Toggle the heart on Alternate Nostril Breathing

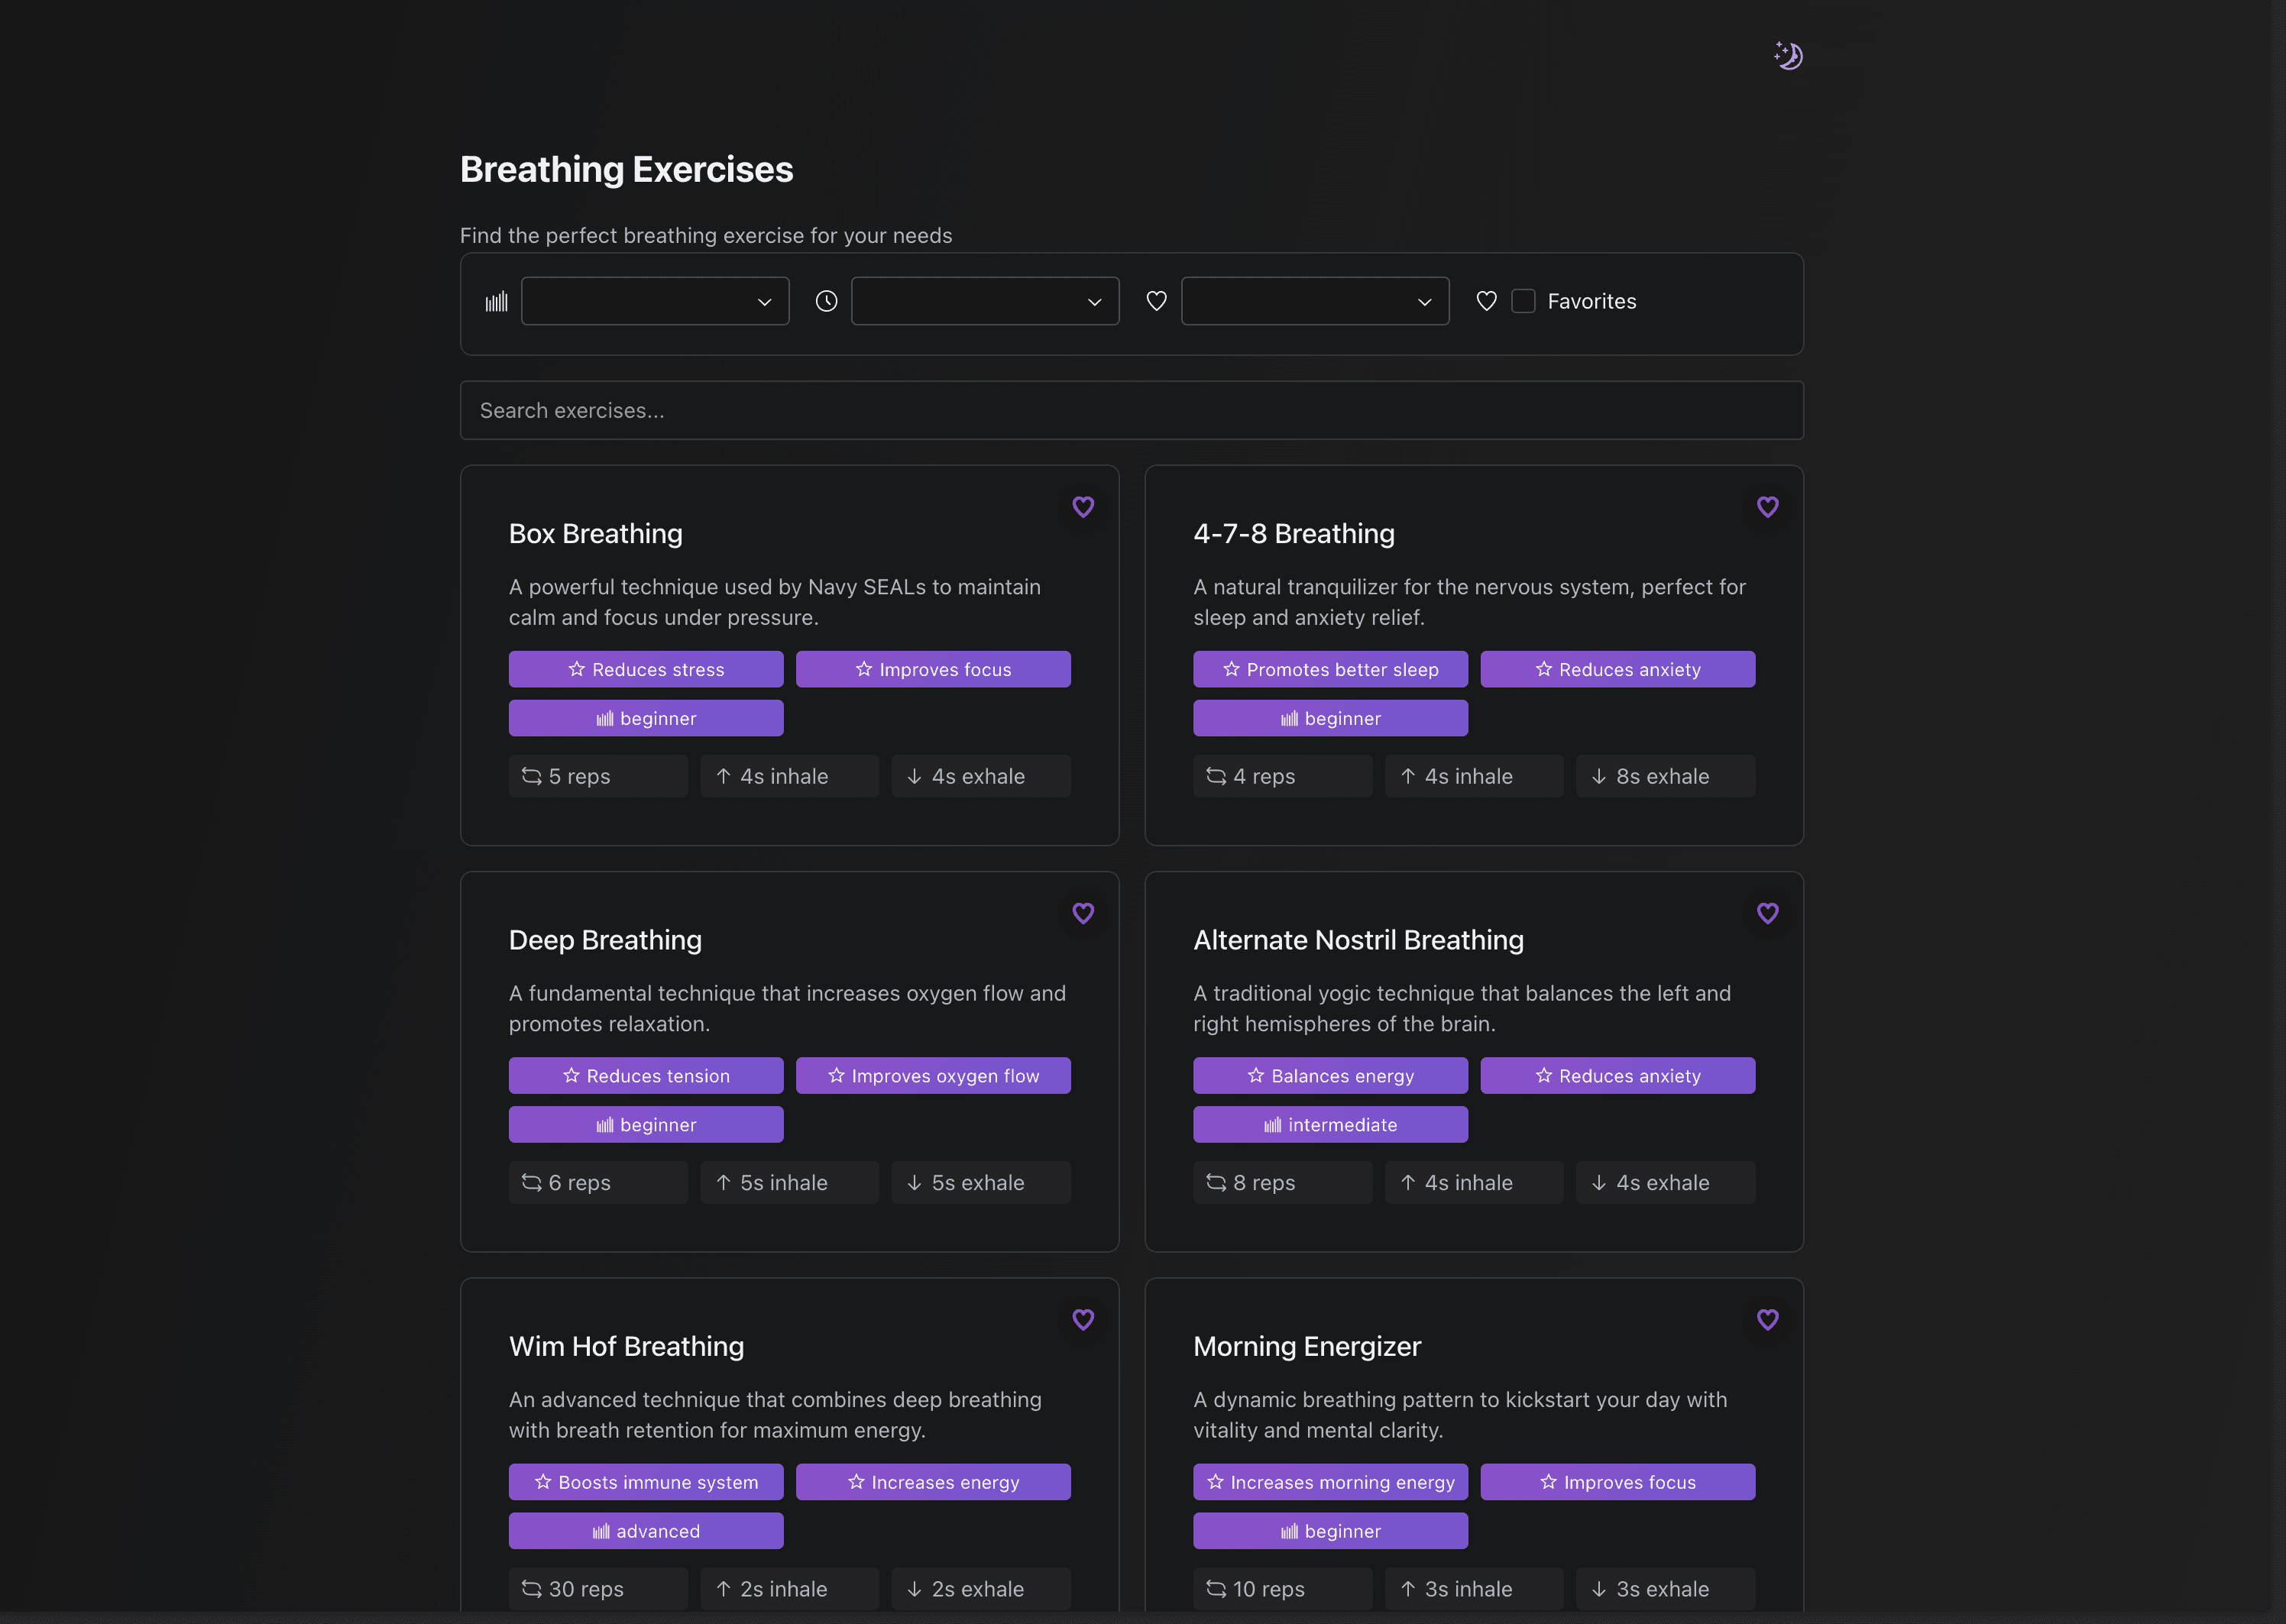pyautogui.click(x=1767, y=913)
